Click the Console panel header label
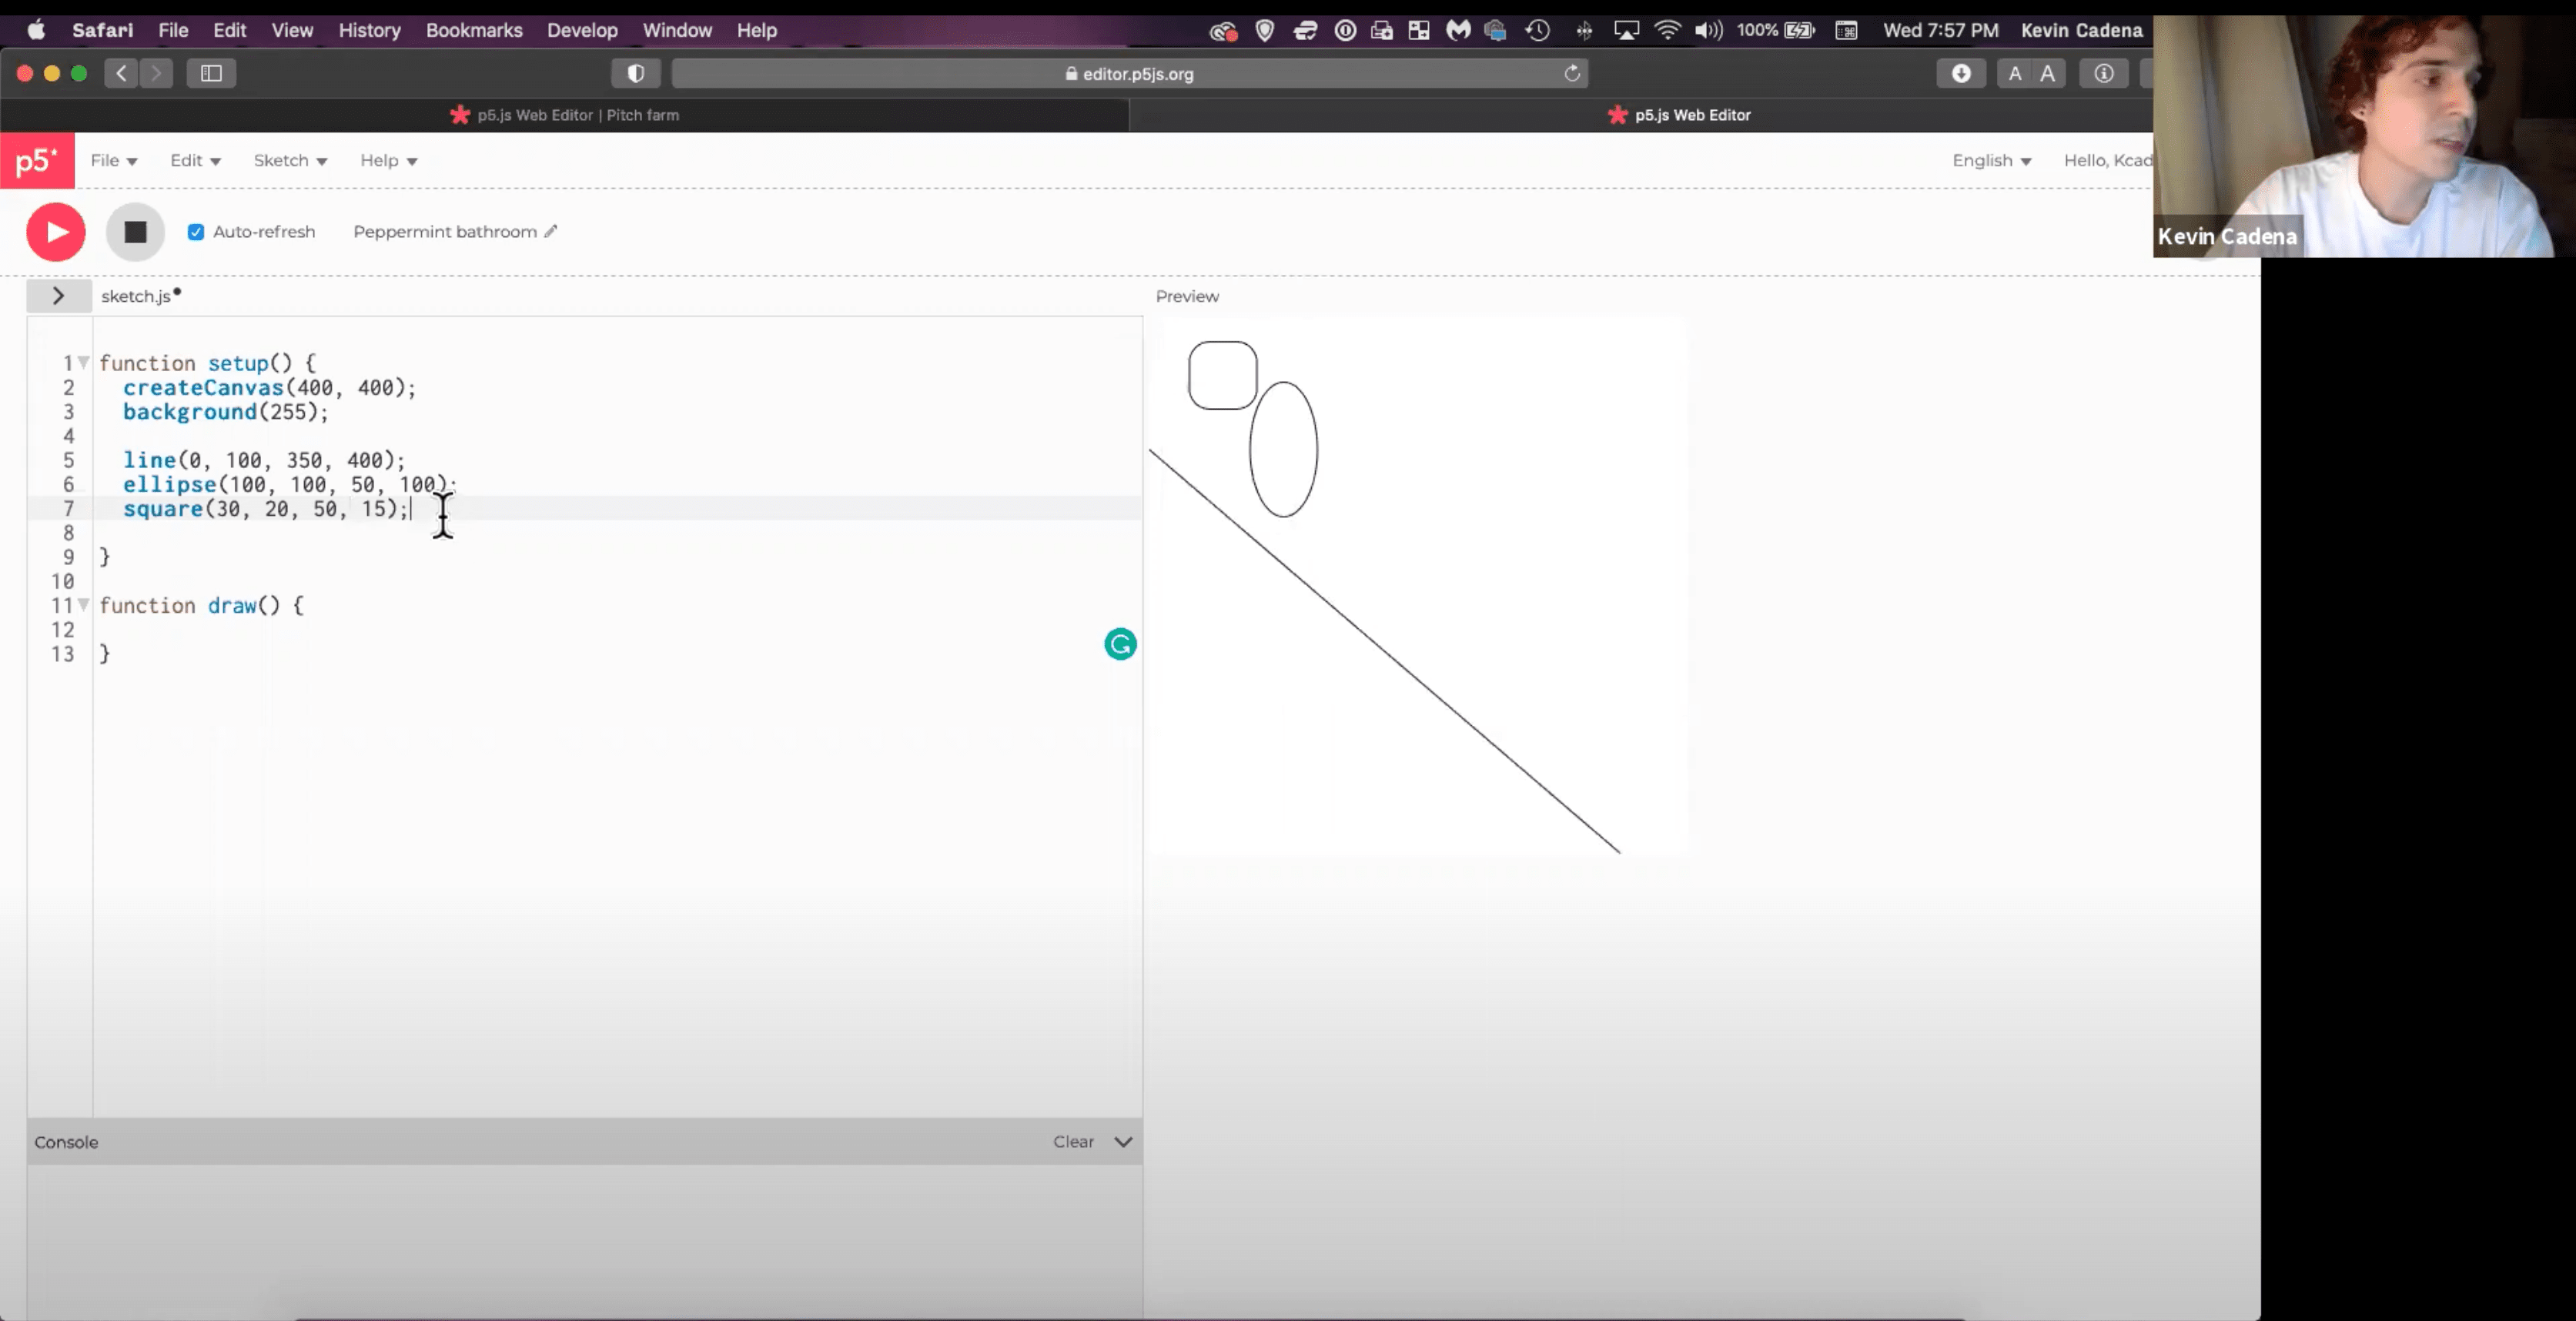Screen dimensions: 2576x1321 tap(66, 1142)
